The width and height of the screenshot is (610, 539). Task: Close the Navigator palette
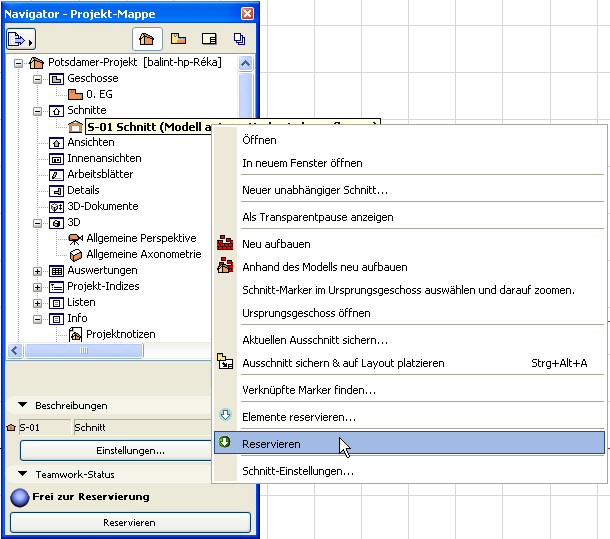(247, 14)
